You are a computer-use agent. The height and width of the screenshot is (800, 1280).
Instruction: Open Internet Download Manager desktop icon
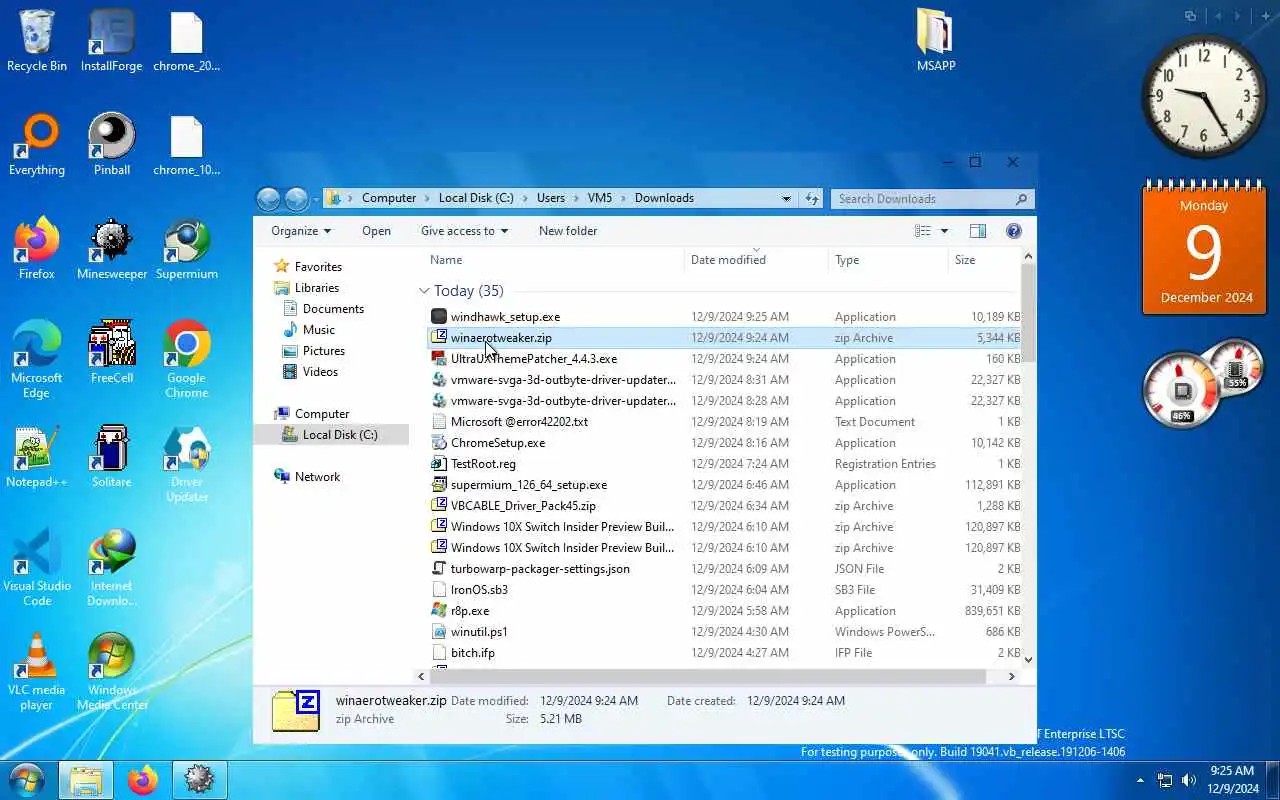point(112,568)
